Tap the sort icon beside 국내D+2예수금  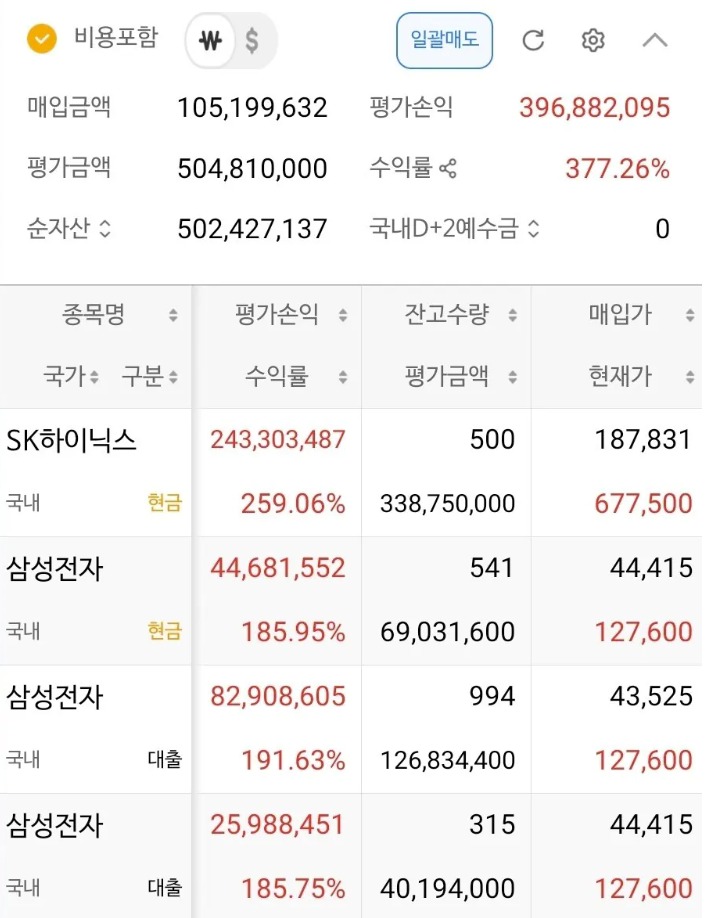[x=532, y=228]
